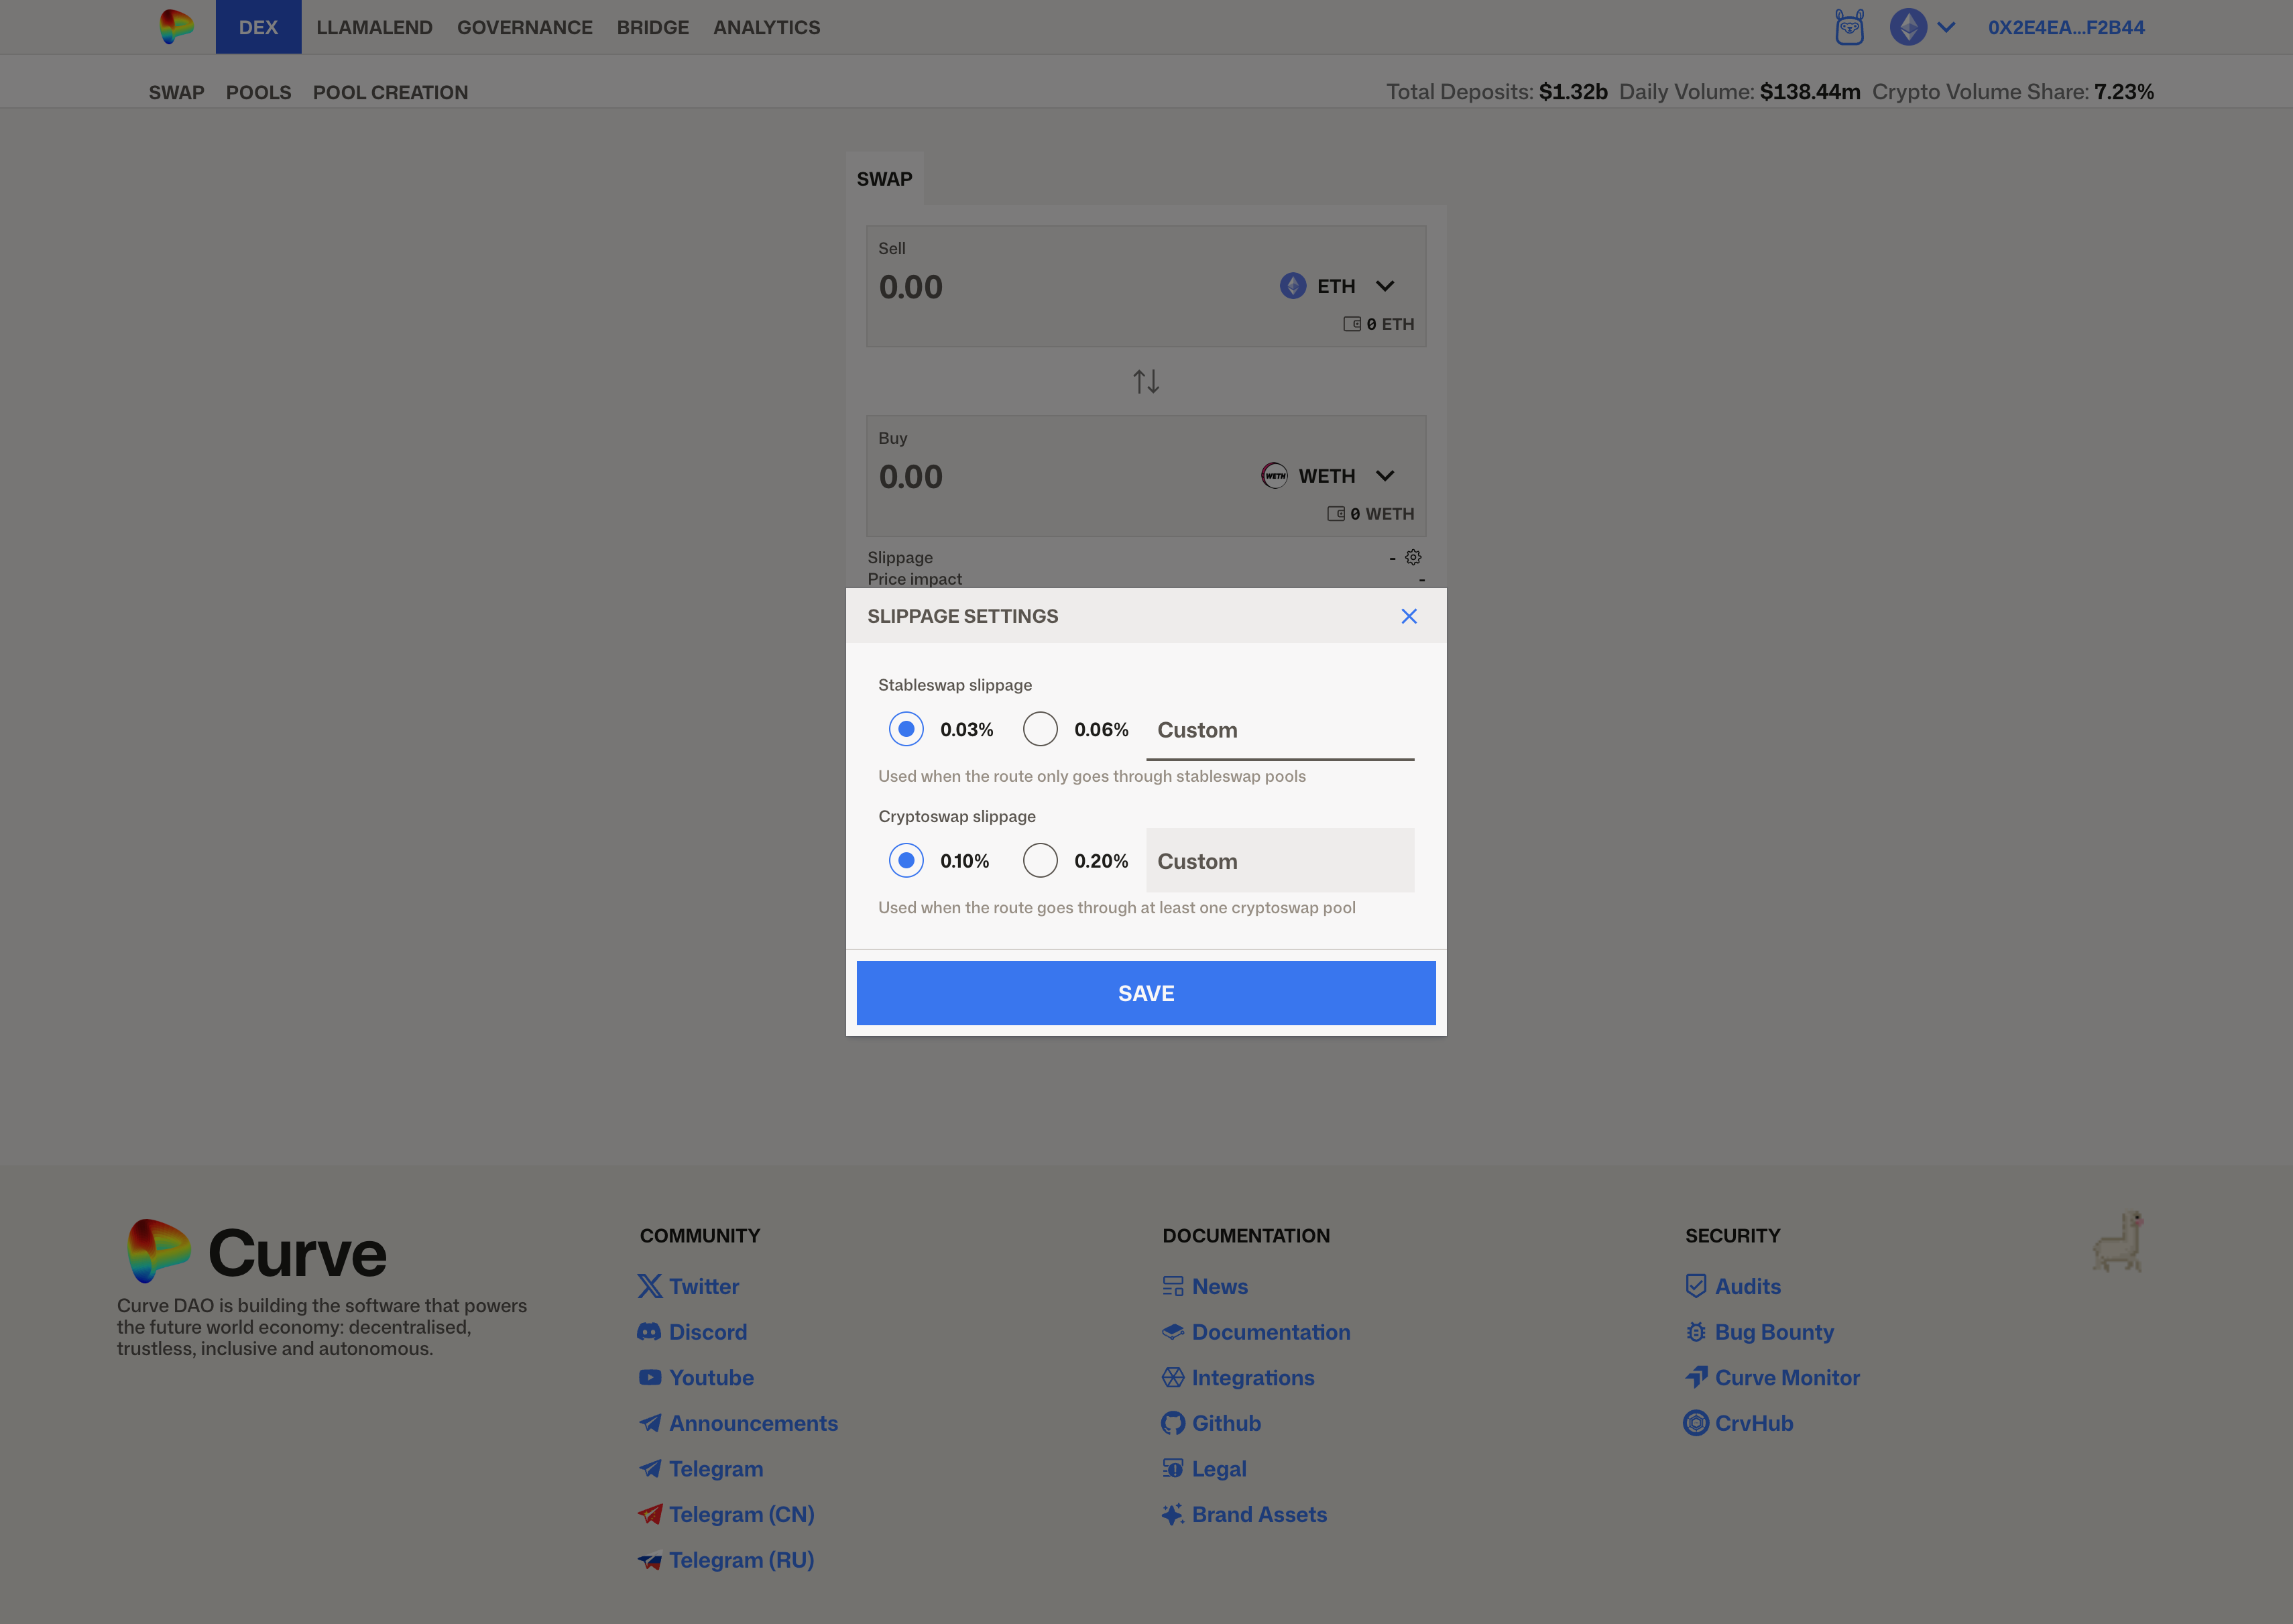
Task: Go to GOVERNANCE in the top nav
Action: [x=525, y=27]
